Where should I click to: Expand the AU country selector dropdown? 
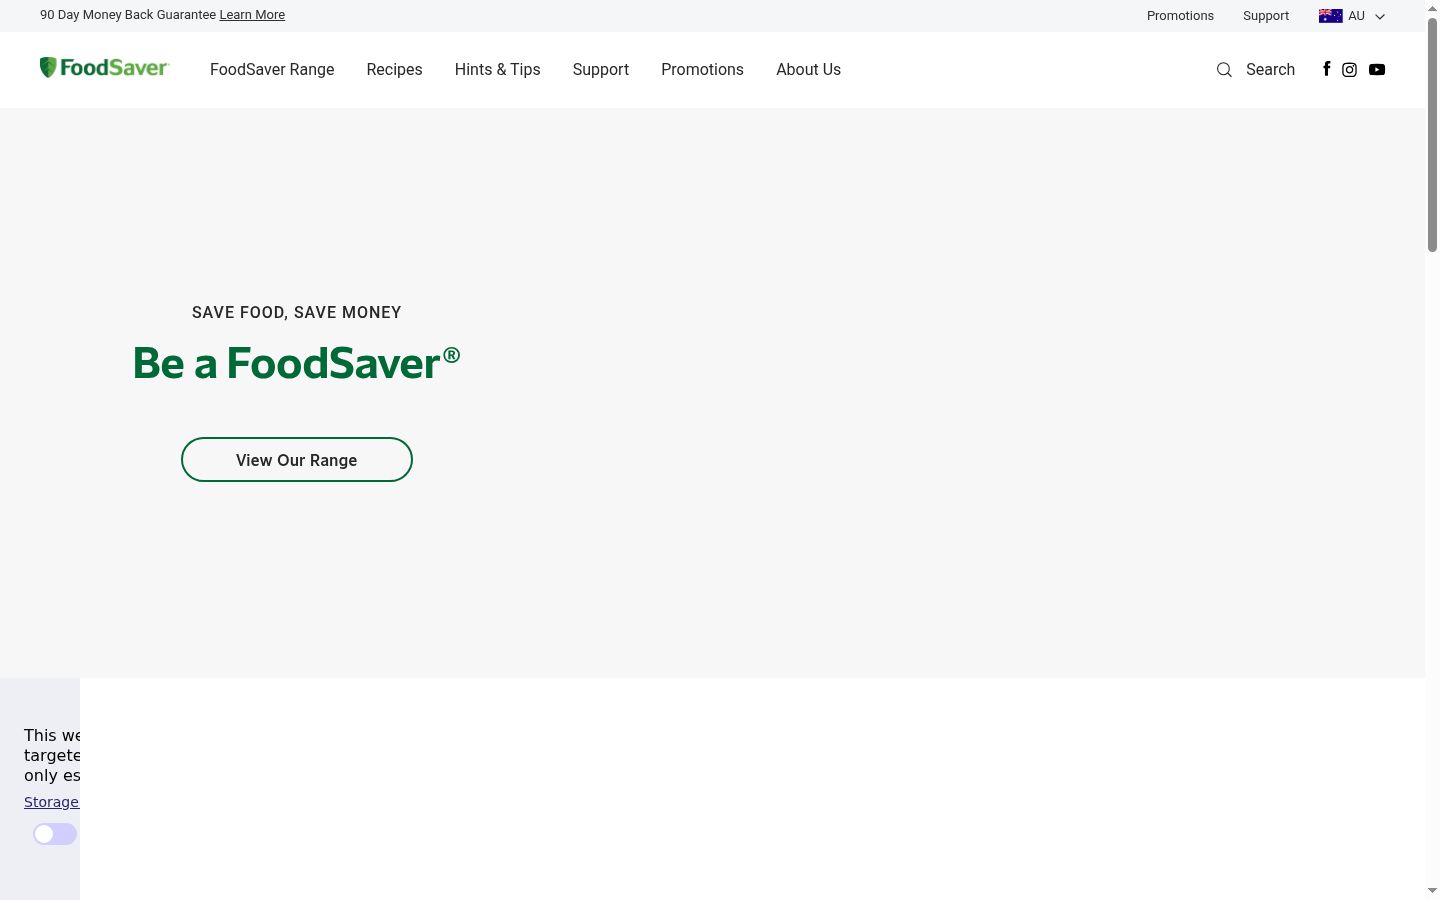coord(1352,16)
